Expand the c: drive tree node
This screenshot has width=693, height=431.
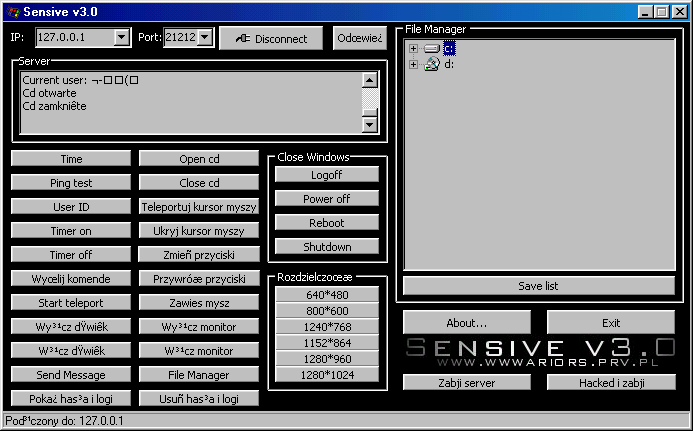pos(413,47)
